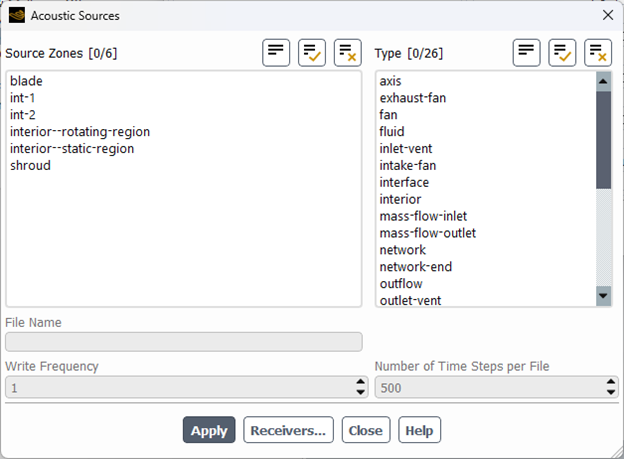Select the blade source zone
624x459 pixels.
pyautogui.click(x=26, y=81)
